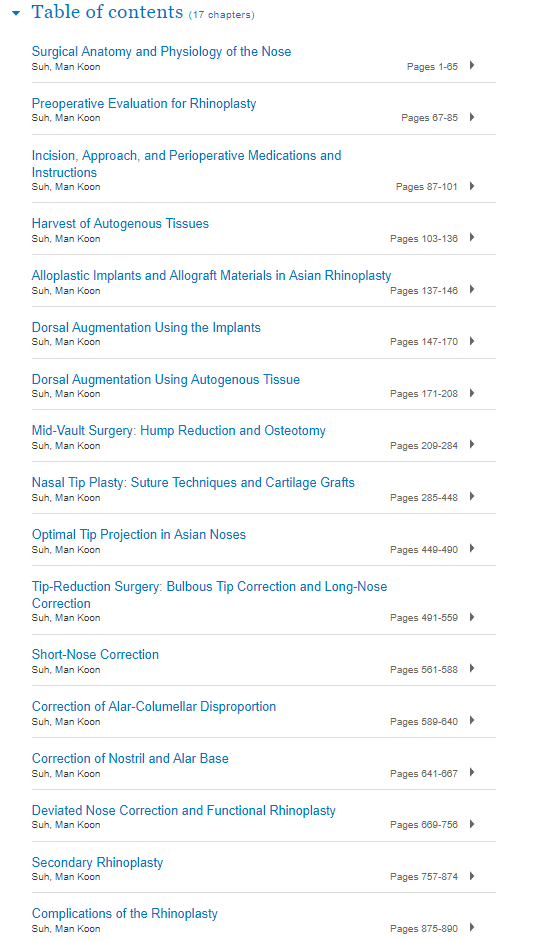Viewport: 551px width, 941px height.
Task: Expand arrow for Short-Nose Correction chapter
Action: (472, 669)
